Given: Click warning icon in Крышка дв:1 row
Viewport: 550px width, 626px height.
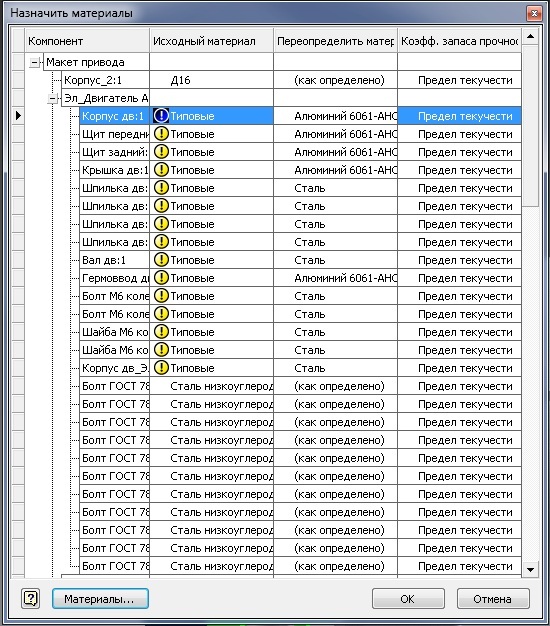Looking at the screenshot, I should [161, 170].
